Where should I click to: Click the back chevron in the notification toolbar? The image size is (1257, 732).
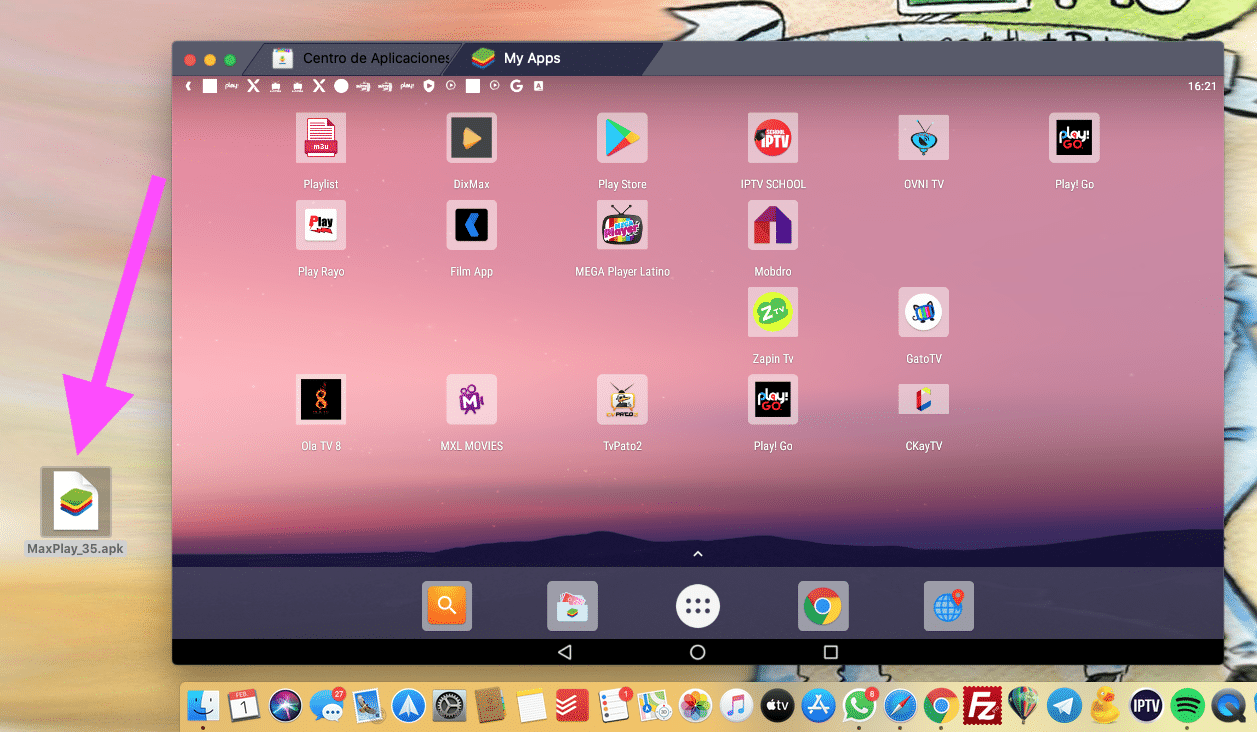[x=188, y=86]
